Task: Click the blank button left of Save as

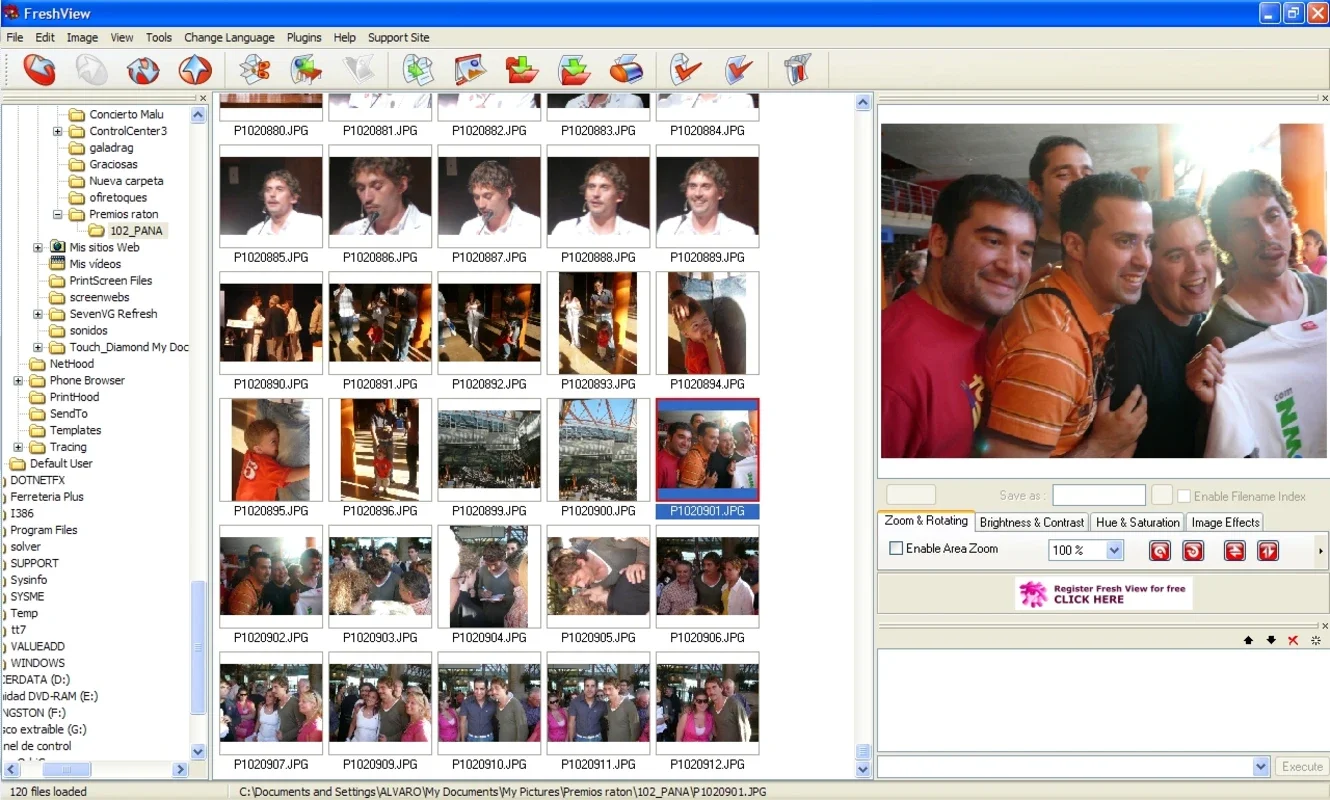Action: pos(911,495)
